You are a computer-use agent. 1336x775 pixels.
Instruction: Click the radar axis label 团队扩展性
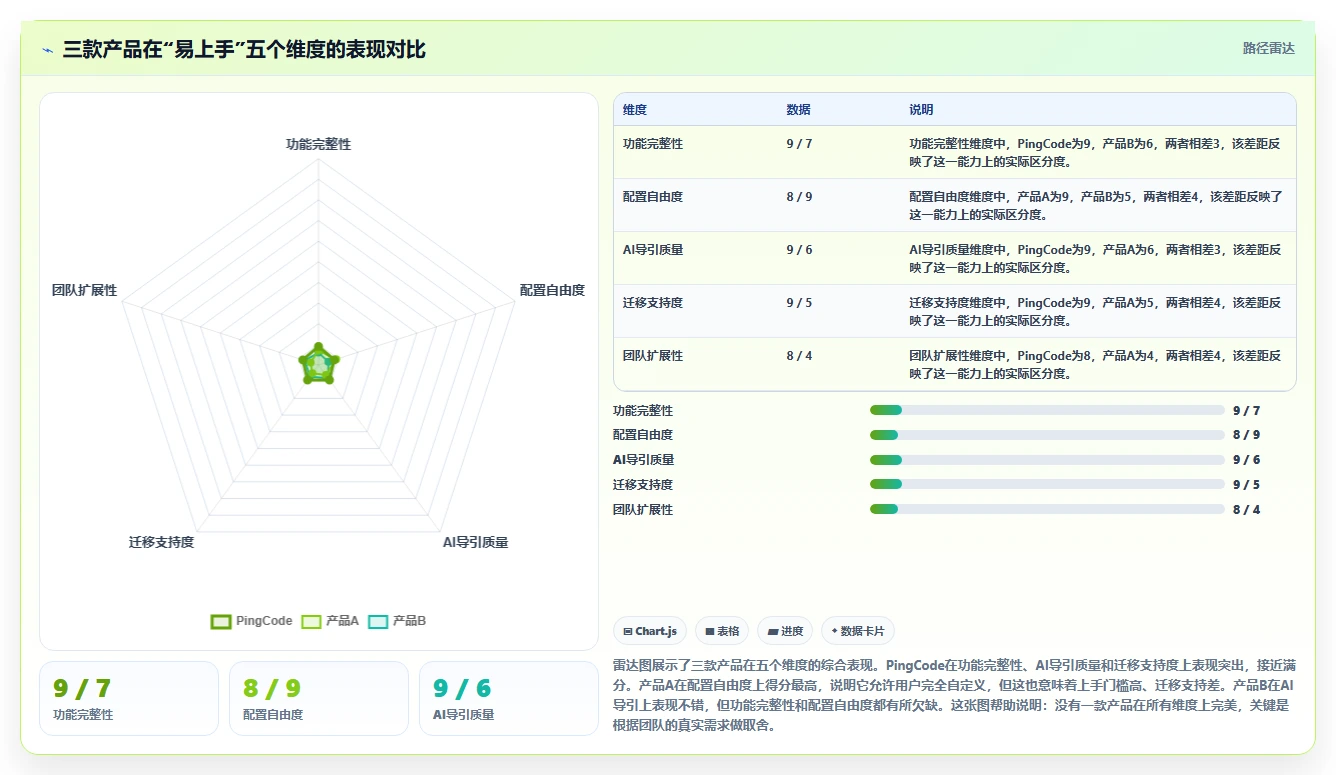85,290
